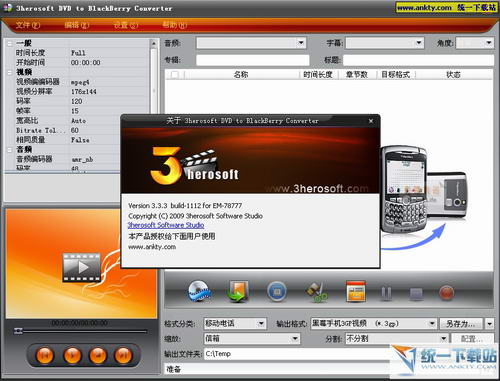500x381 pixels.
Task: Click the 状态 column header
Action: point(453,75)
